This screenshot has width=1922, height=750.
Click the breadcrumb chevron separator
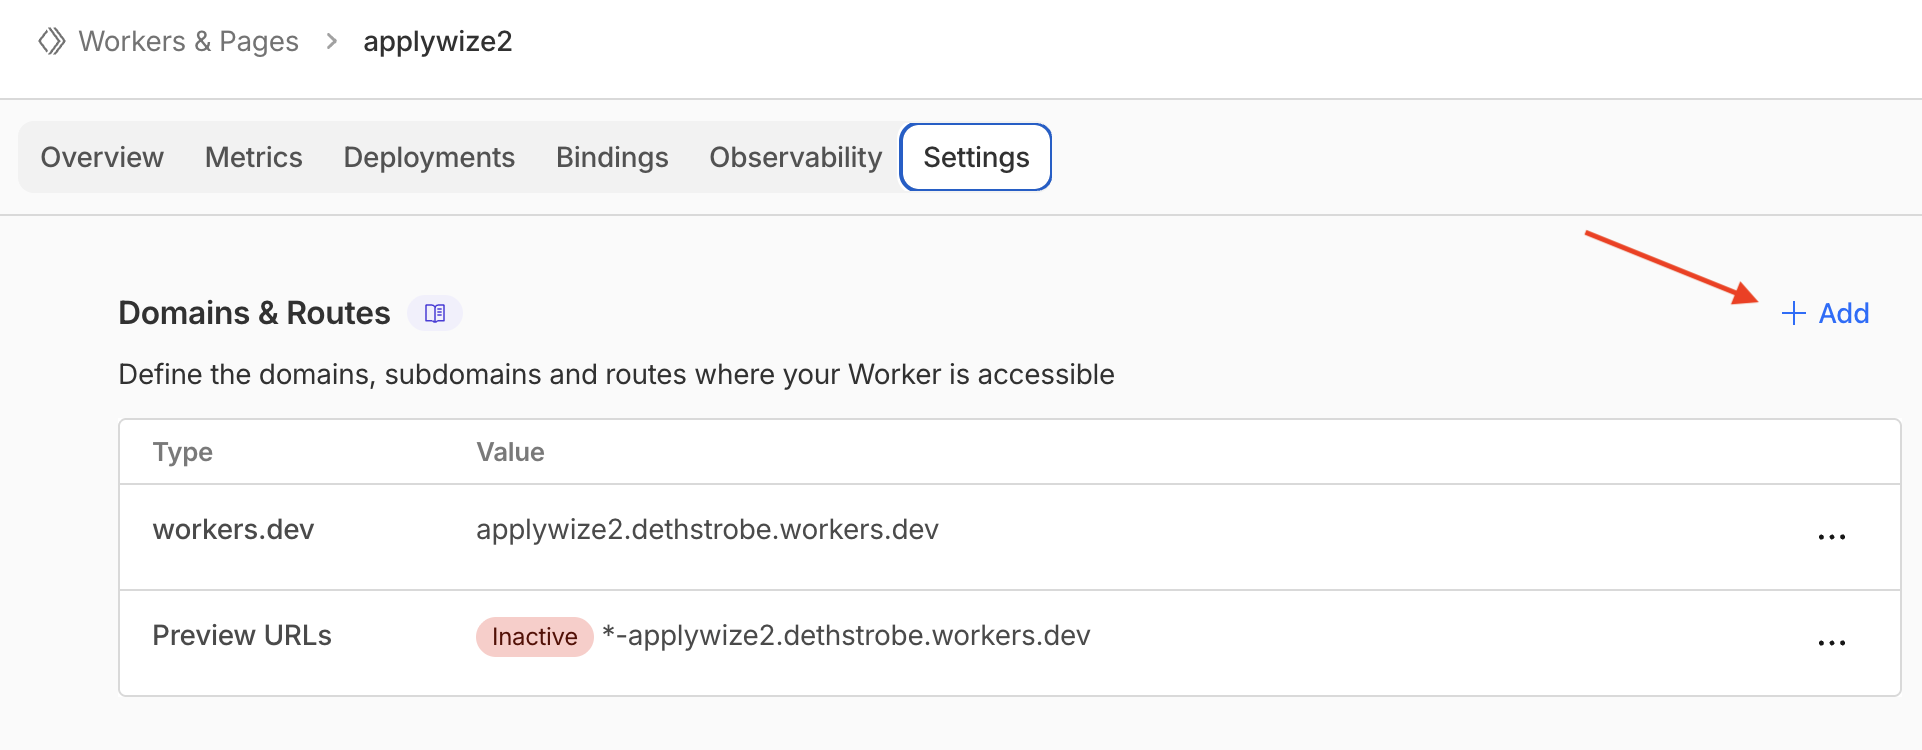(x=331, y=41)
